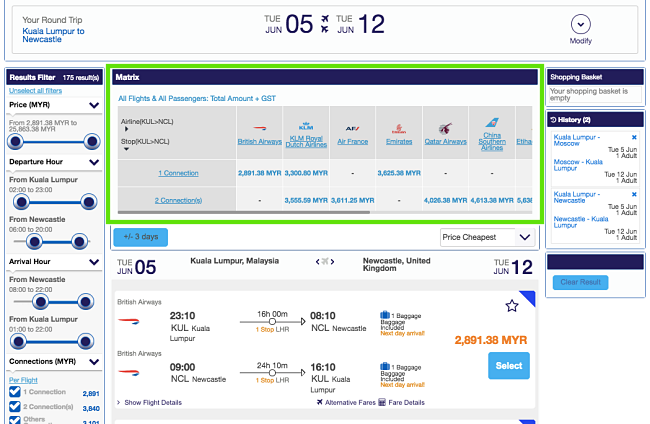Click the outbound baggage suitcase icon
The width and height of the screenshot is (650, 424).
tap(385, 315)
